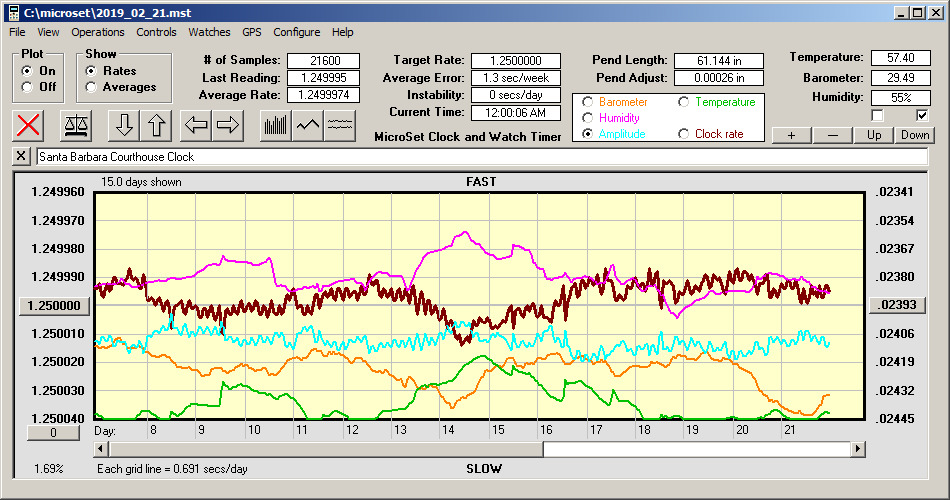Click the graph scrollbar left arrow
The width and height of the screenshot is (950, 500).
tap(102, 449)
